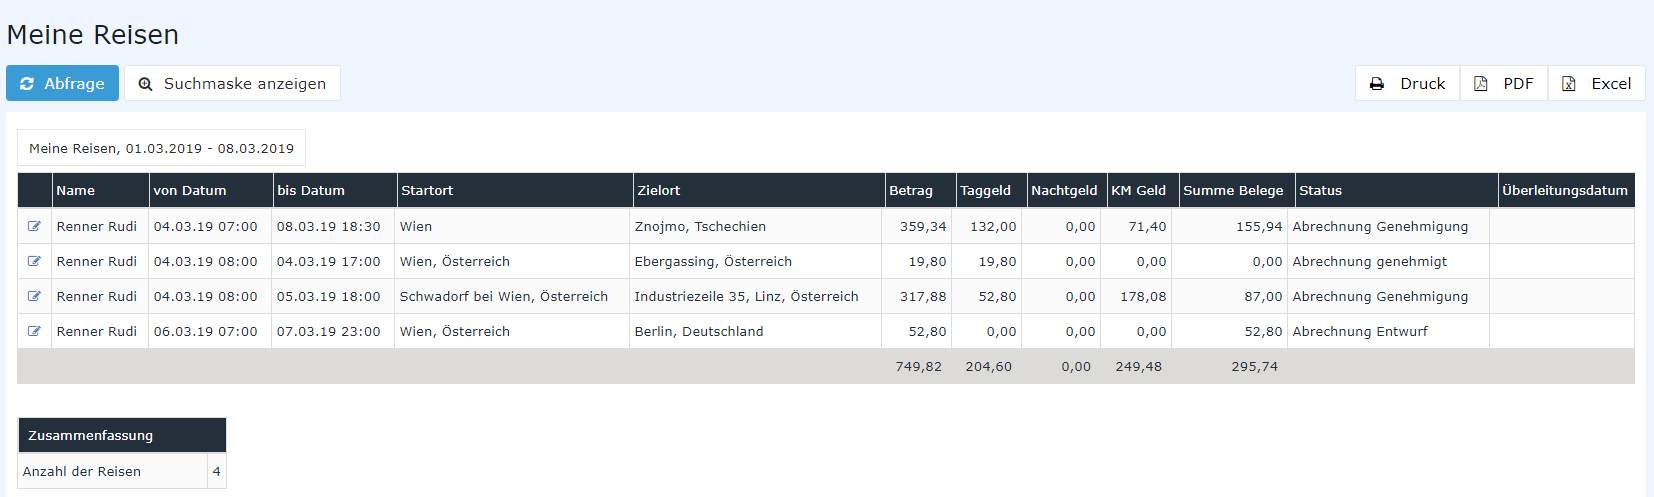Sort by the Betrag column header
1654x497 pixels.
coord(911,190)
